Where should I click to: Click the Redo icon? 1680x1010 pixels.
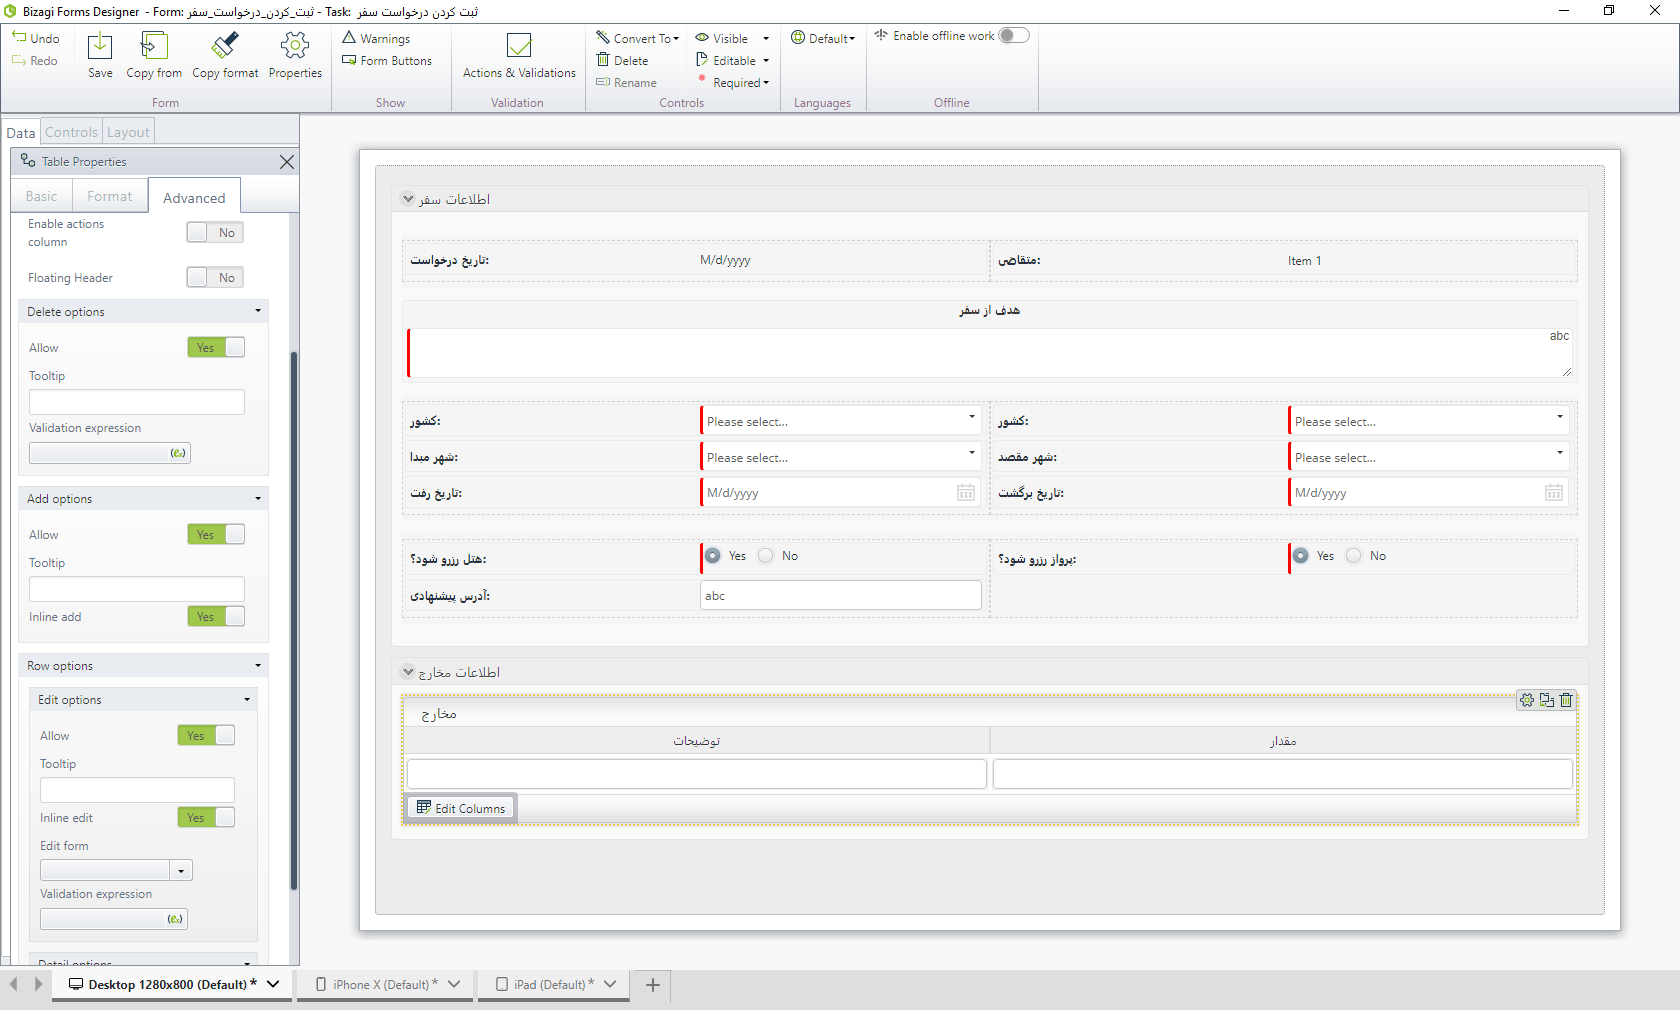19,60
